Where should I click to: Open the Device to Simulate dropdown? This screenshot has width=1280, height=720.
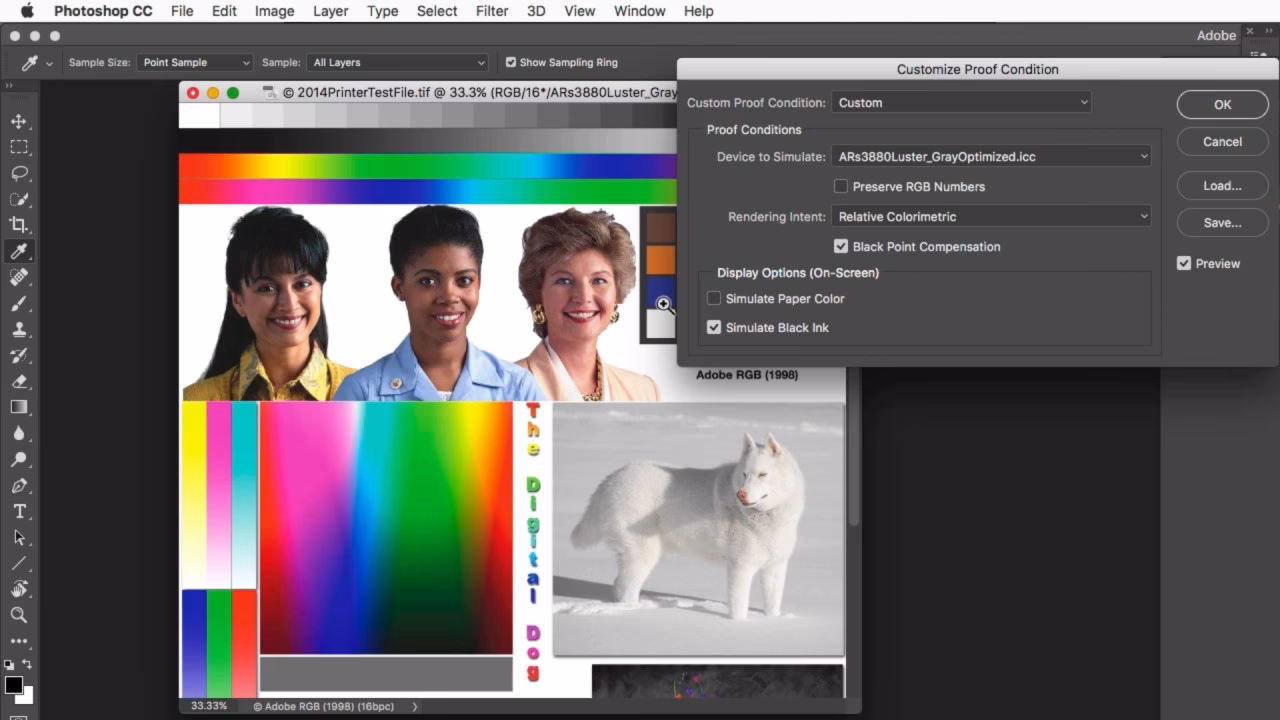[x=990, y=156]
